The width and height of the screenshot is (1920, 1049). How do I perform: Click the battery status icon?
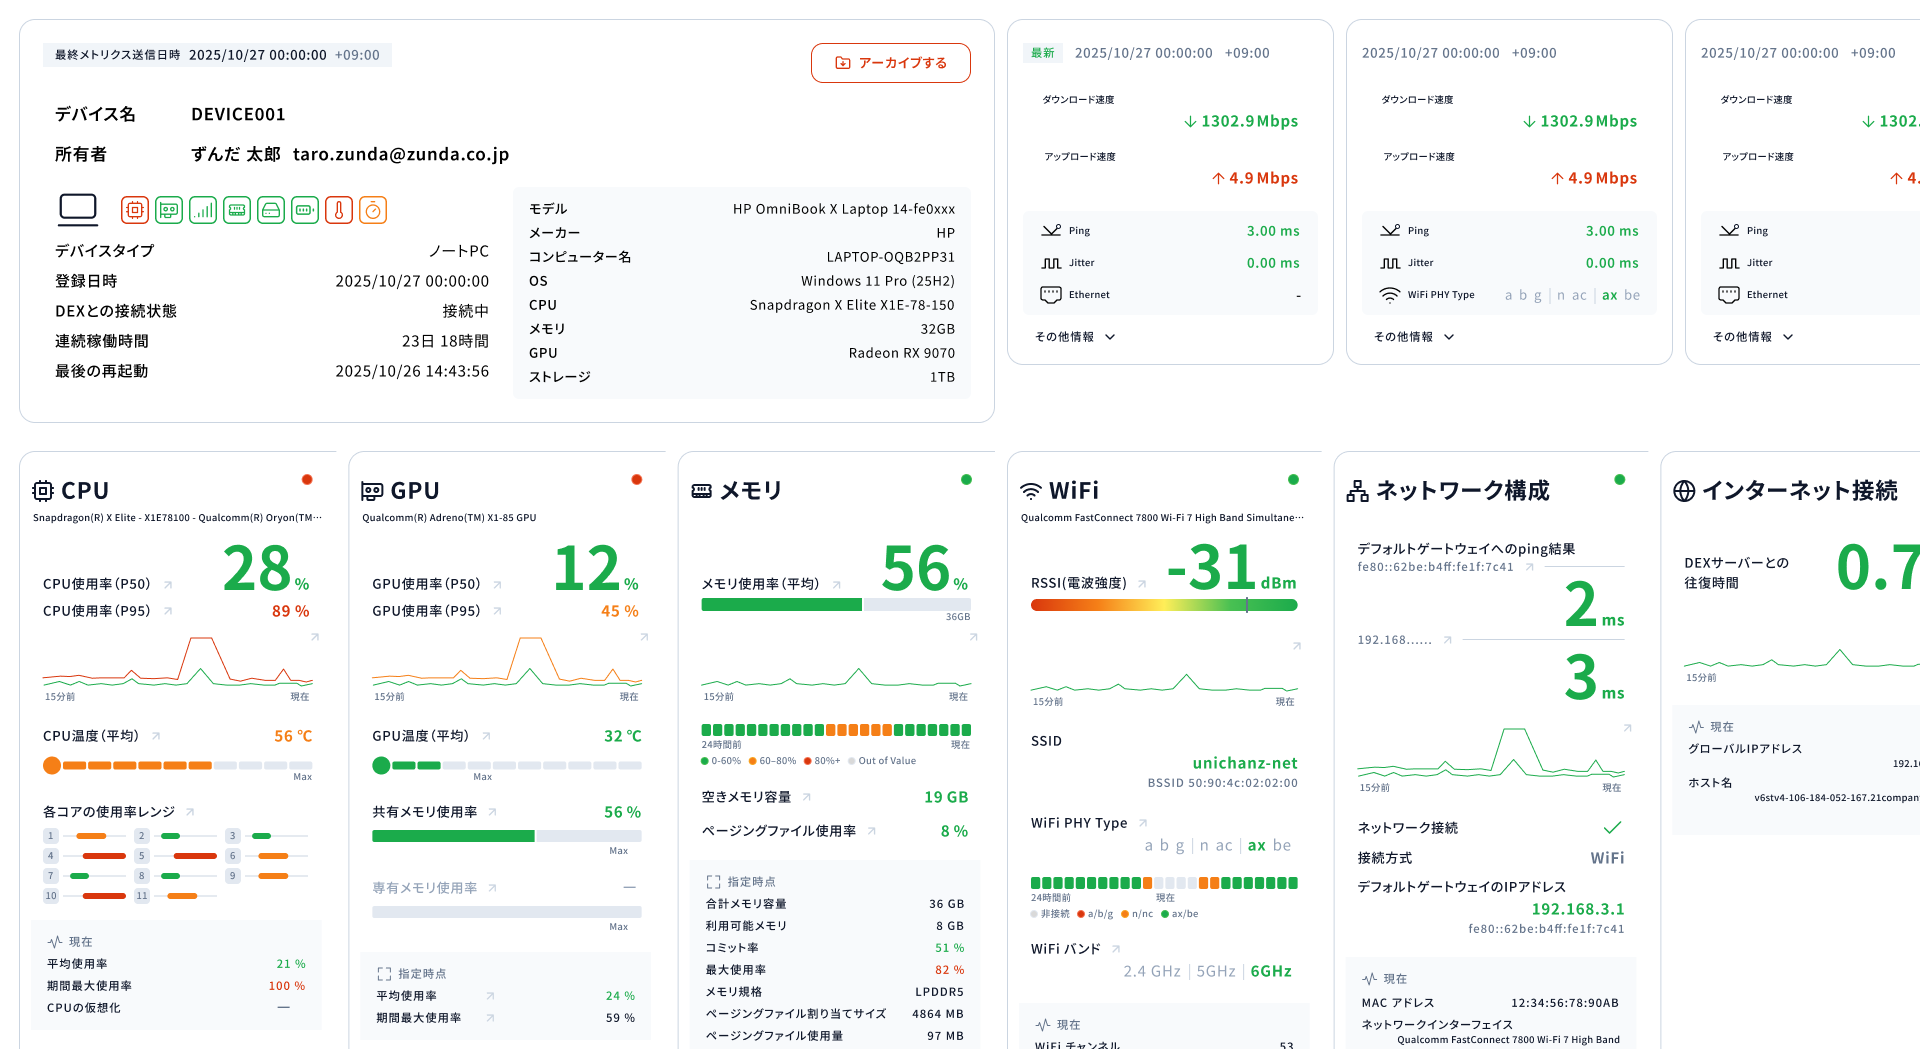305,210
